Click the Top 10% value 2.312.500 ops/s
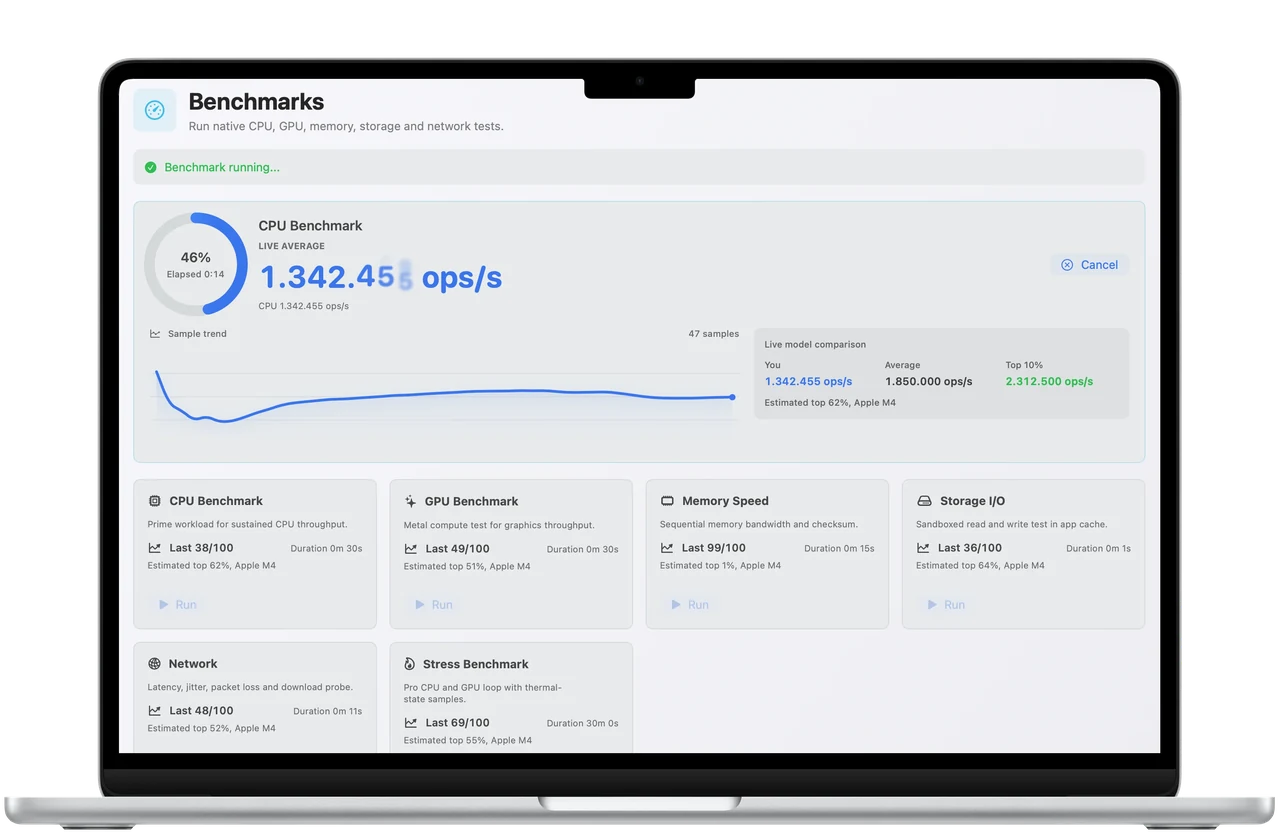 [1049, 382]
